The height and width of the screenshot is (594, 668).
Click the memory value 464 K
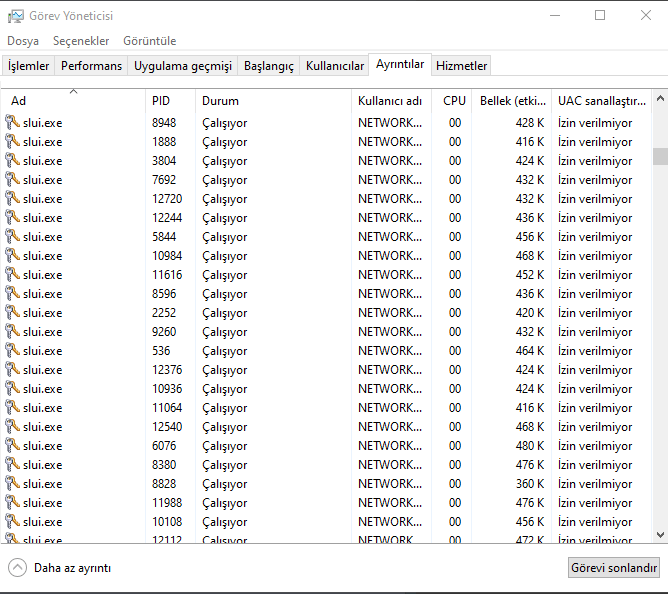click(x=530, y=351)
